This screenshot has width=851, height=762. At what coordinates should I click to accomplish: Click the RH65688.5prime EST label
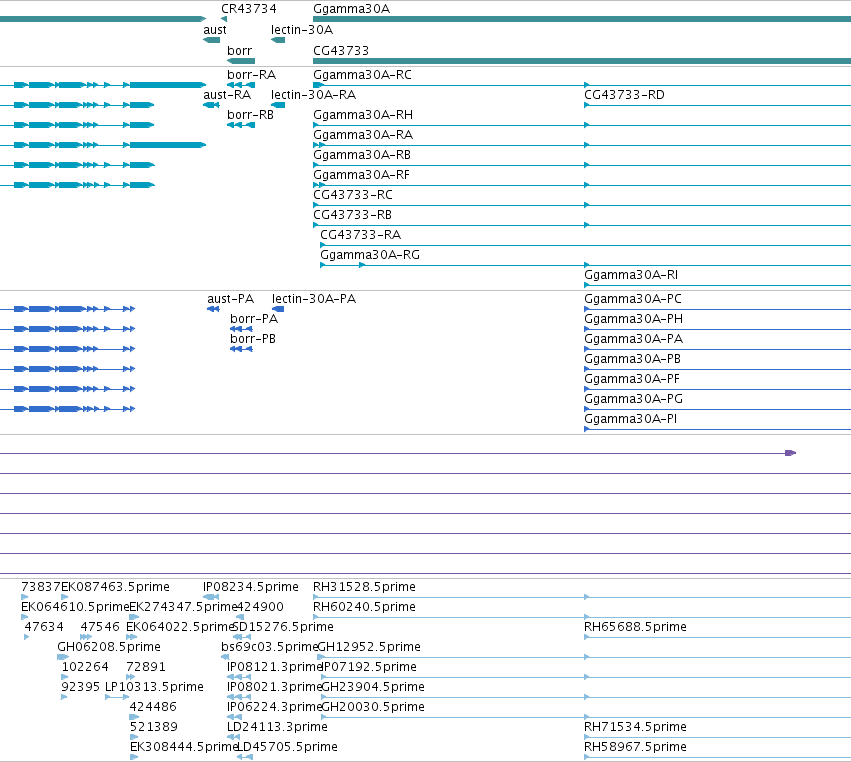coord(635,627)
